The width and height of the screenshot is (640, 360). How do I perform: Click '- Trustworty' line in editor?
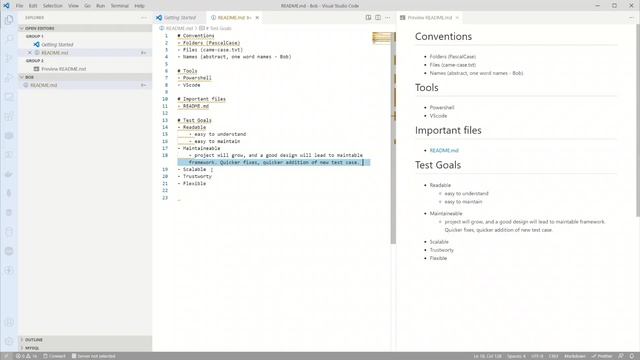[x=195, y=176]
